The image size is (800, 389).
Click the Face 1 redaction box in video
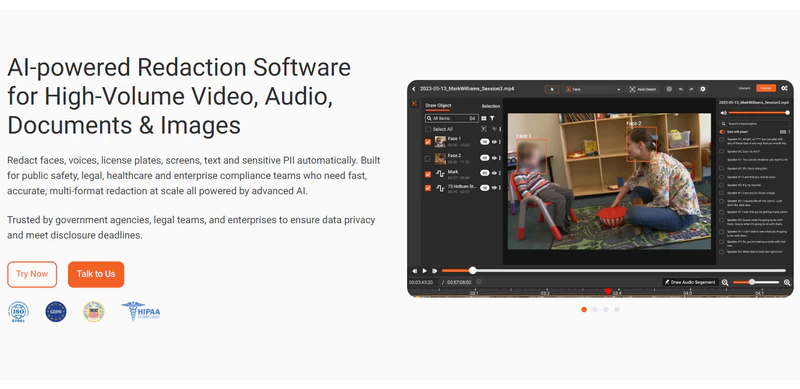[532, 156]
